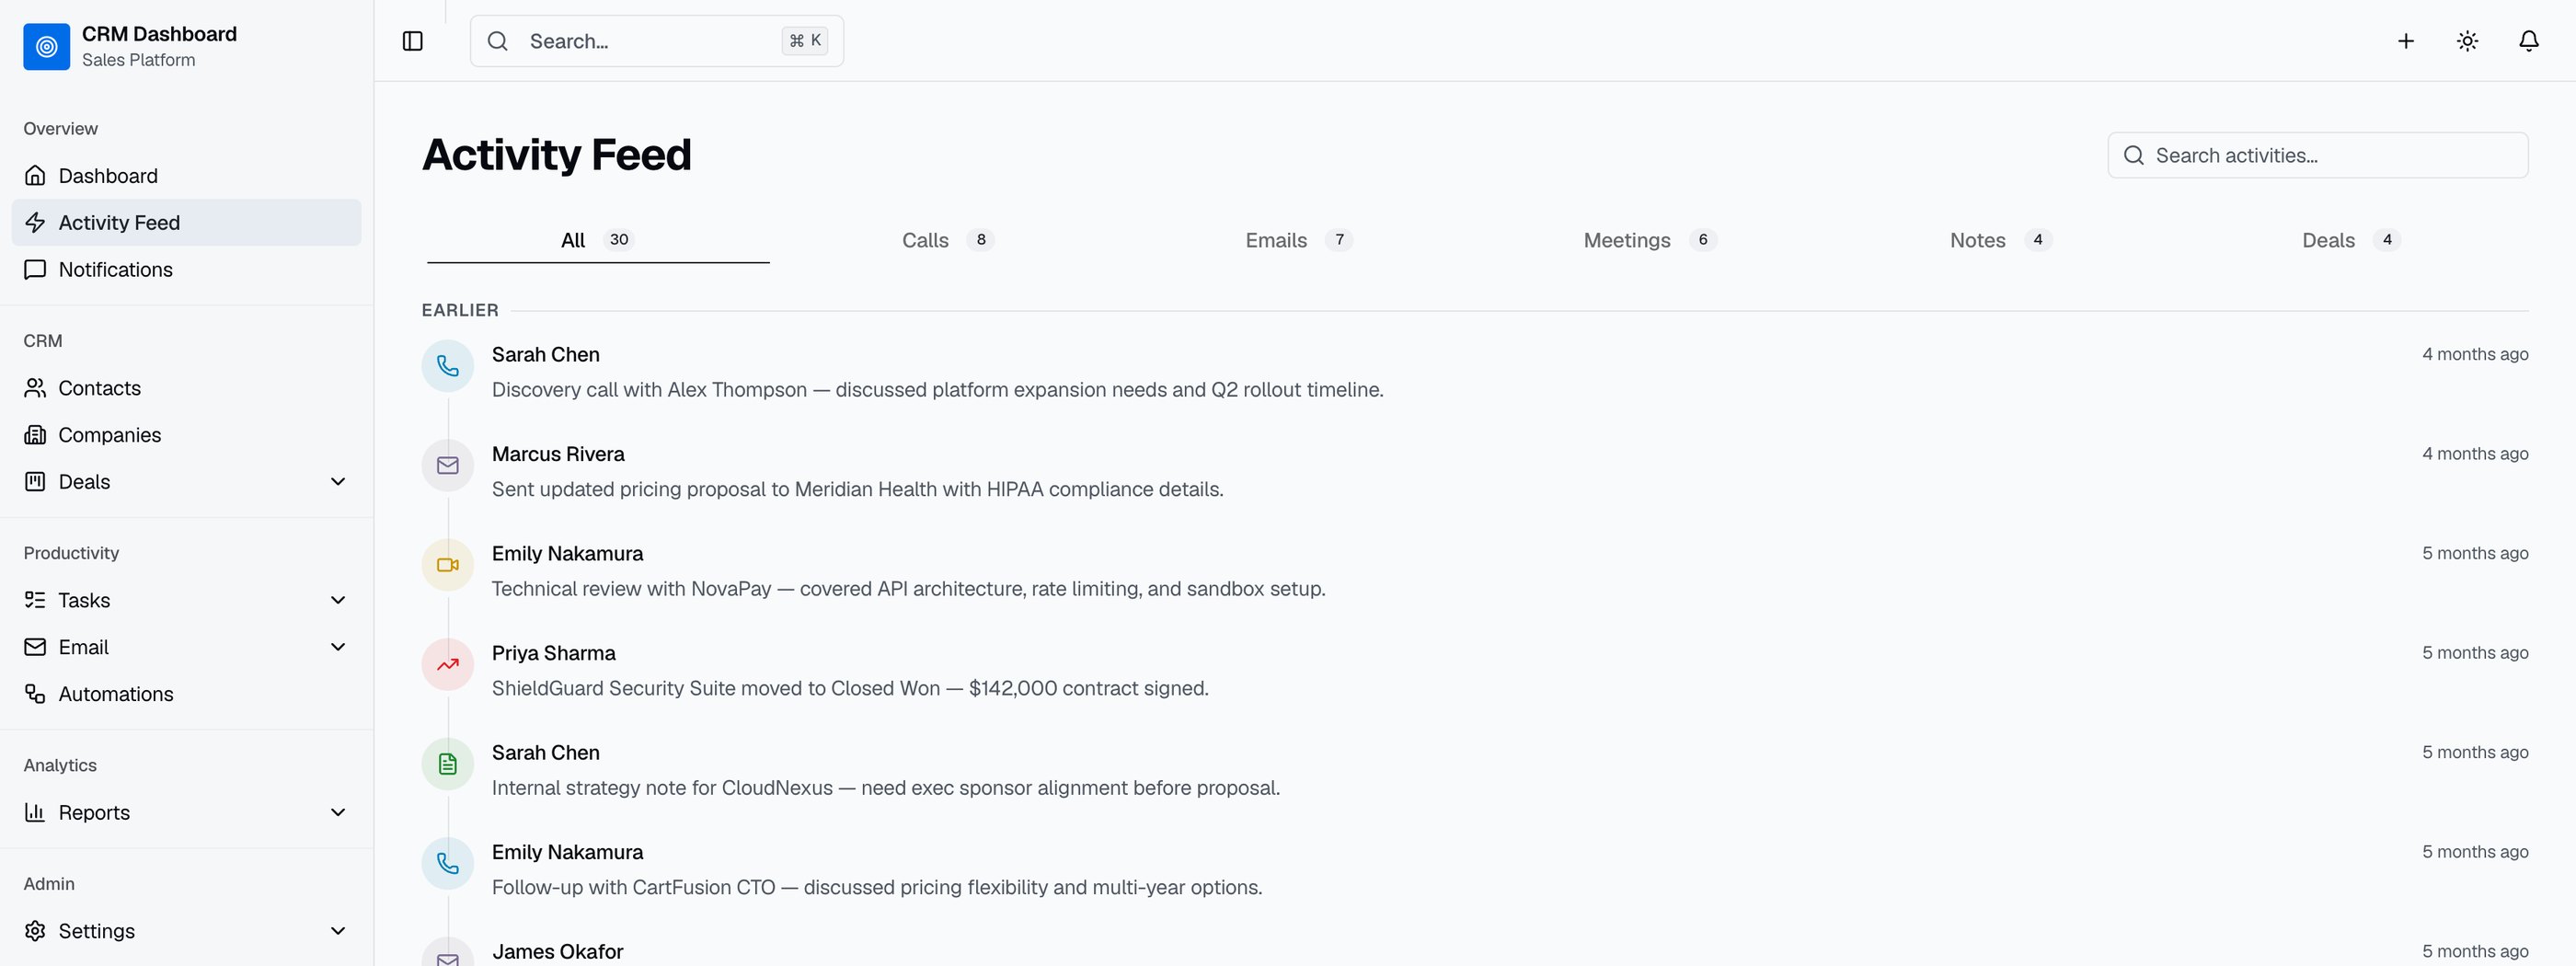Click the Activity Feed page heading
Image resolution: width=2576 pixels, height=966 pixels.
[x=557, y=154]
